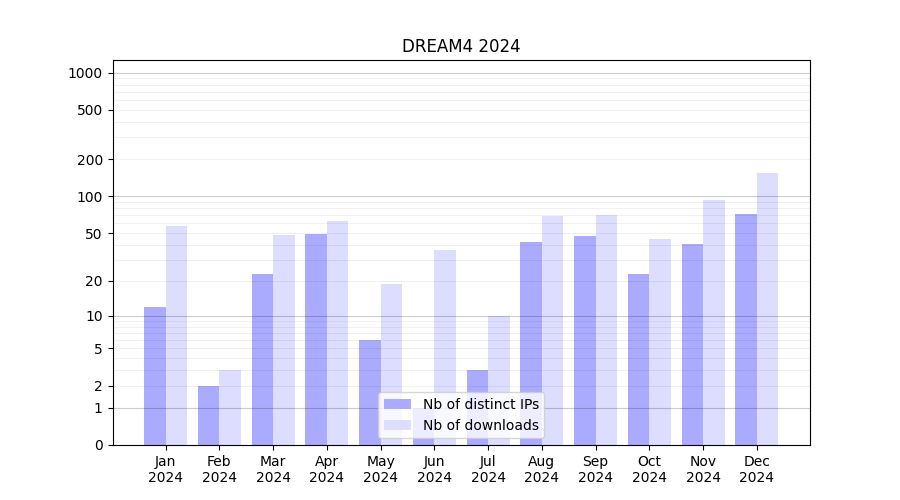
Task: Click the Dec 2024 distinct IPs bar
Action: (746, 329)
